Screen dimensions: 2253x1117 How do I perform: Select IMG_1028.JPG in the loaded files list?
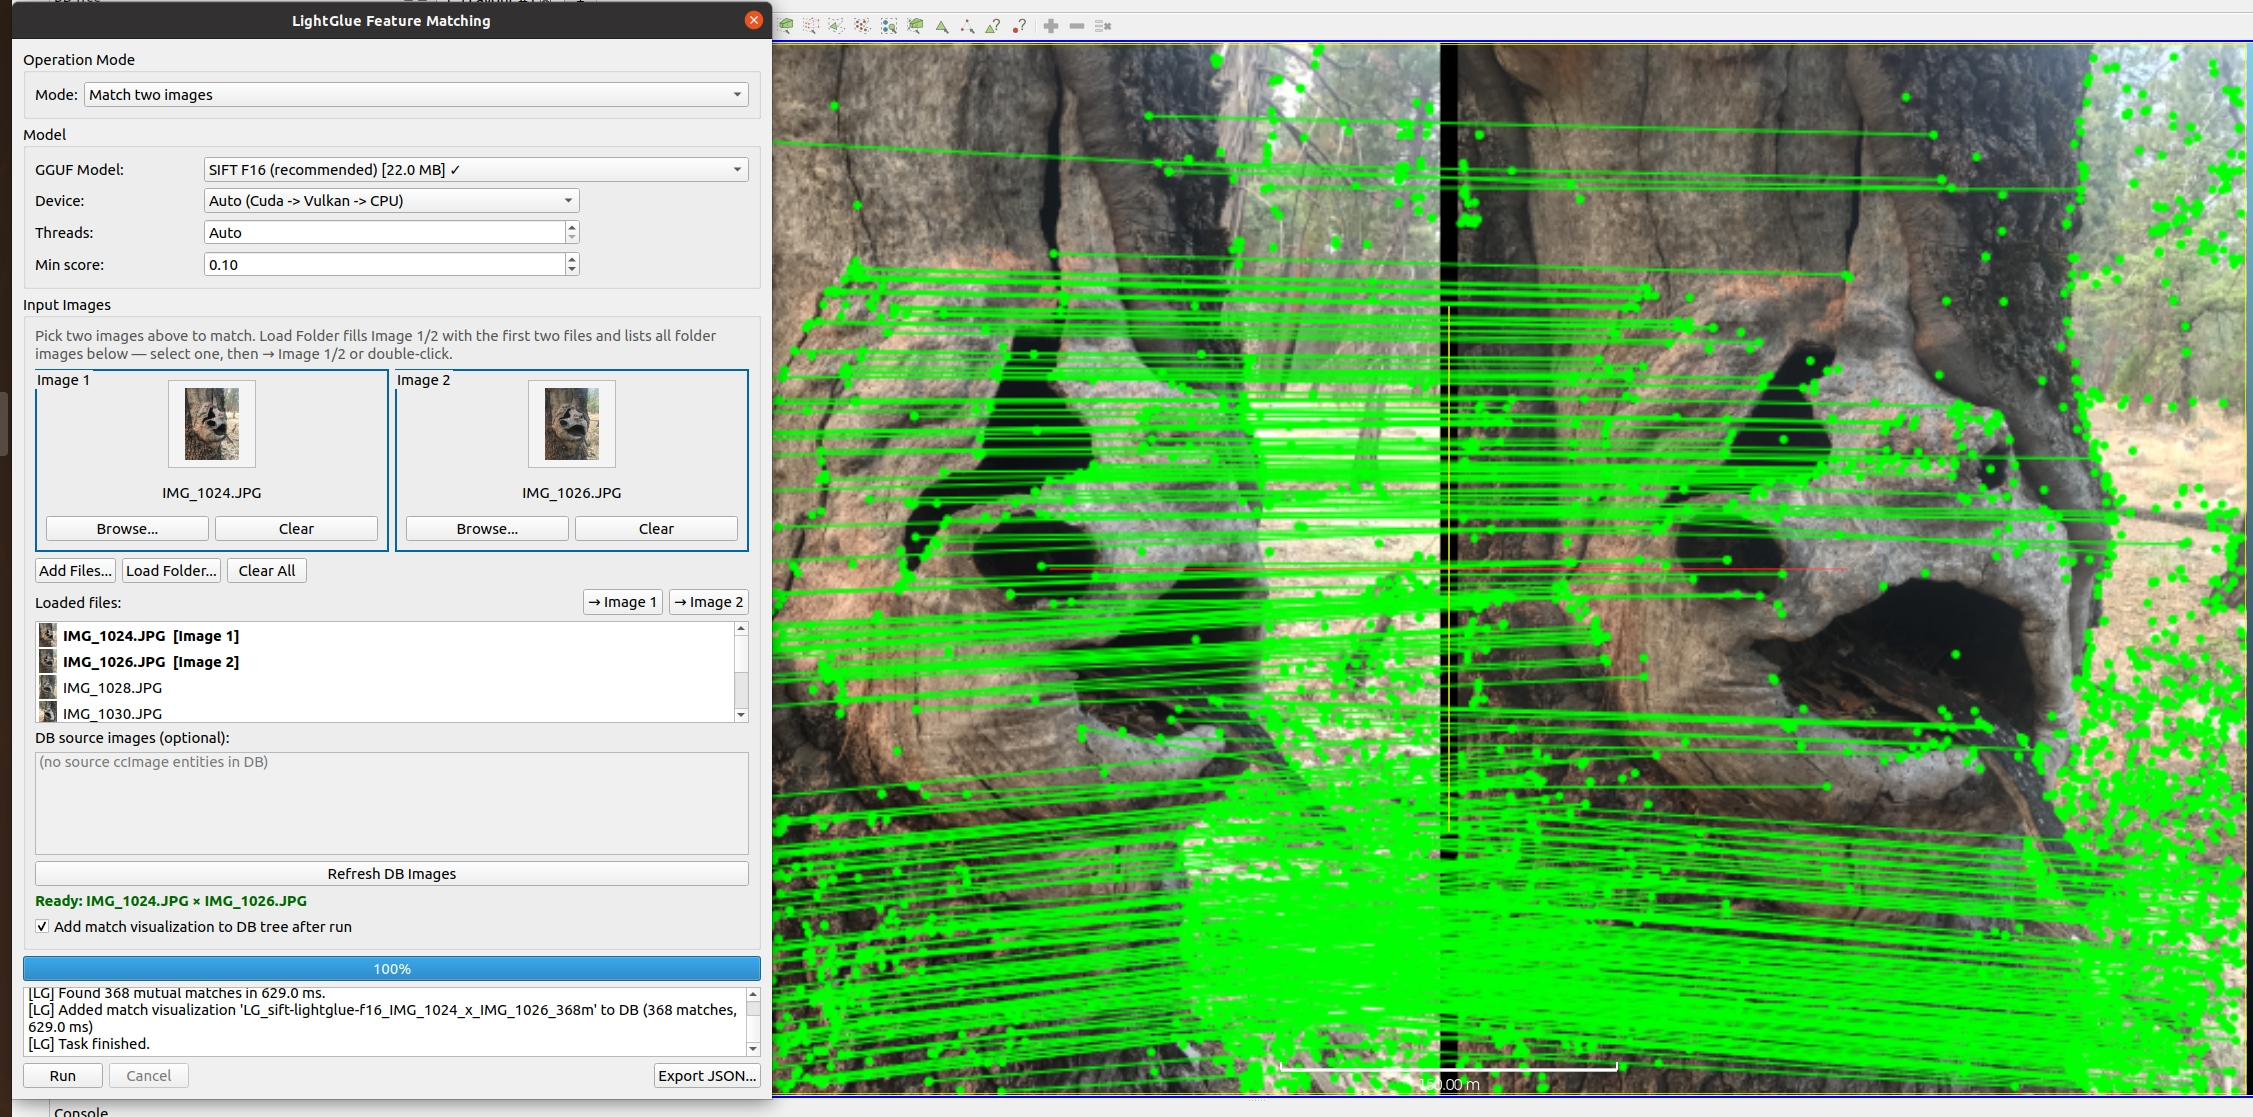click(x=385, y=688)
